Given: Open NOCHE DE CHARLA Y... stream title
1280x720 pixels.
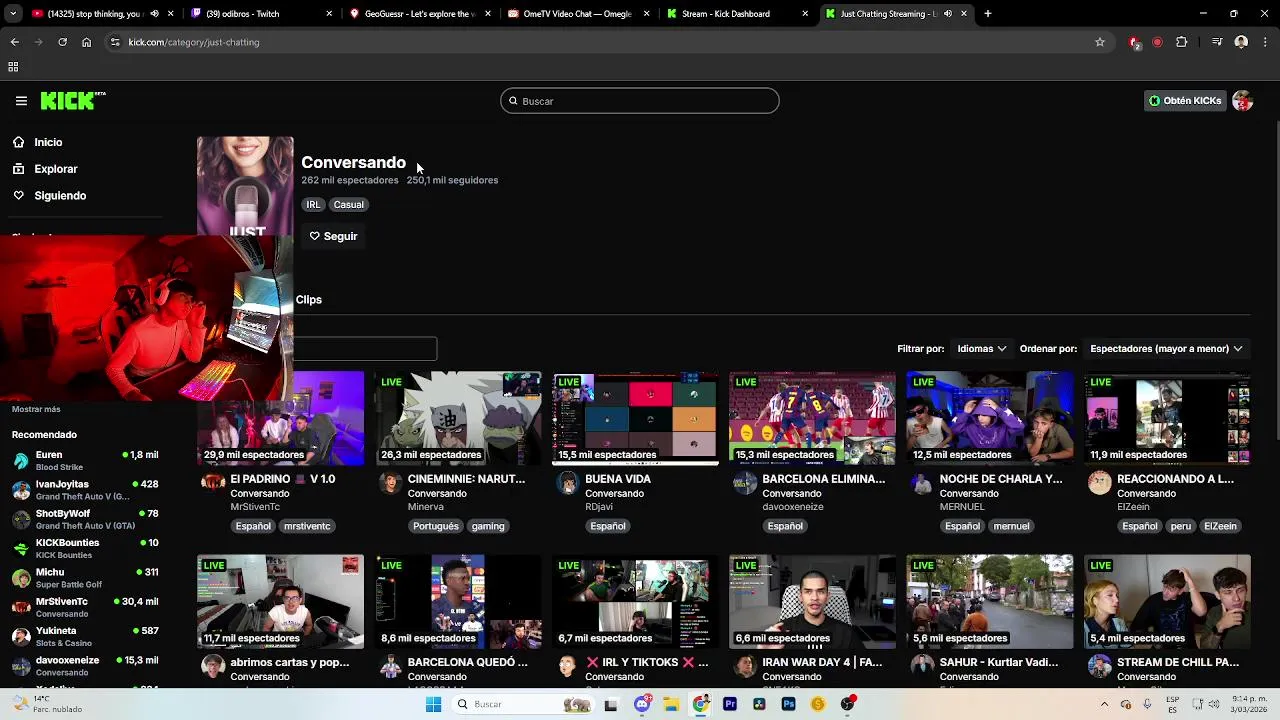Looking at the screenshot, I should (1001, 479).
